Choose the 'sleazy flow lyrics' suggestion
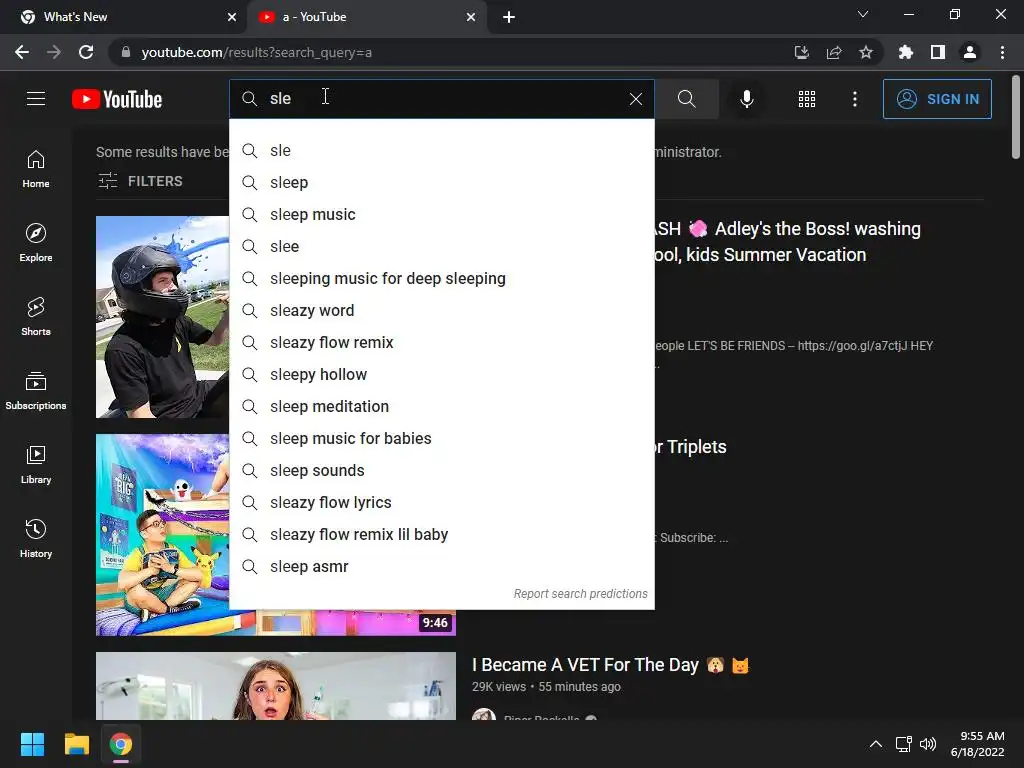 point(441,502)
